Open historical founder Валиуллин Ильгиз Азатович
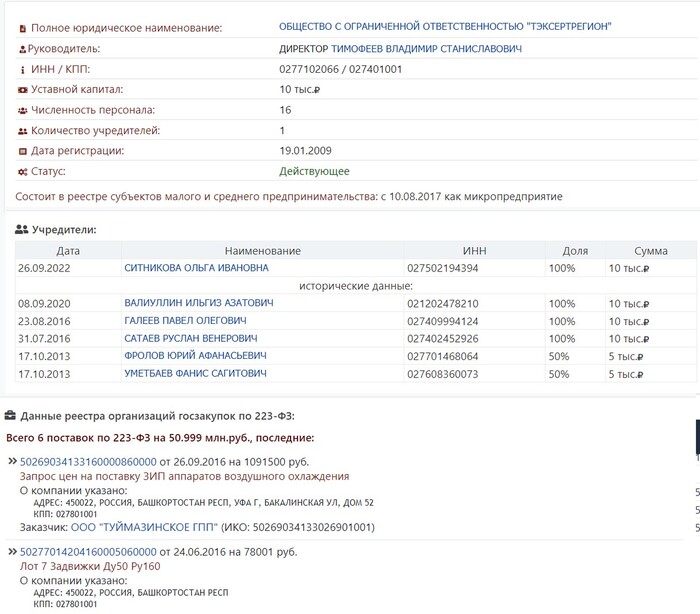This screenshot has width=700, height=614. point(196,304)
